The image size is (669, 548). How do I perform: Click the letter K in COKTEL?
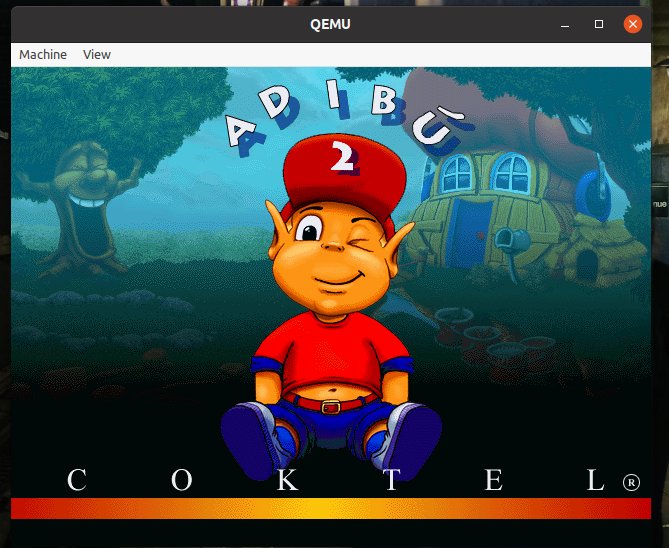287,480
